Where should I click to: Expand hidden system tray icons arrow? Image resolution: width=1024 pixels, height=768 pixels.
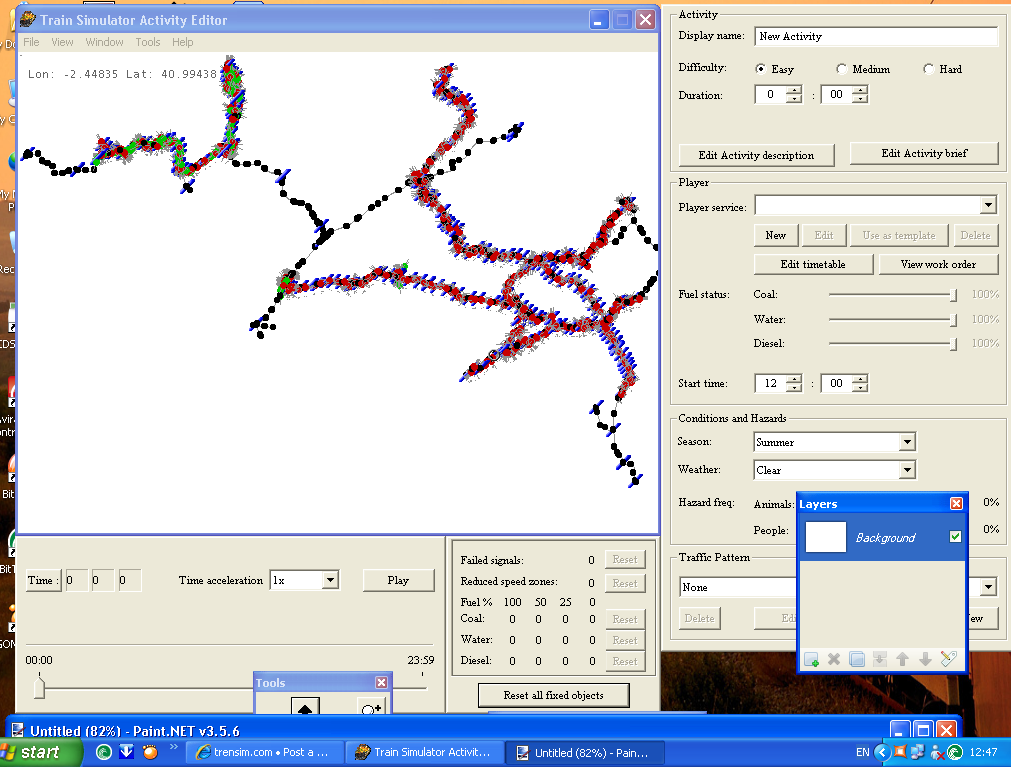coord(882,752)
